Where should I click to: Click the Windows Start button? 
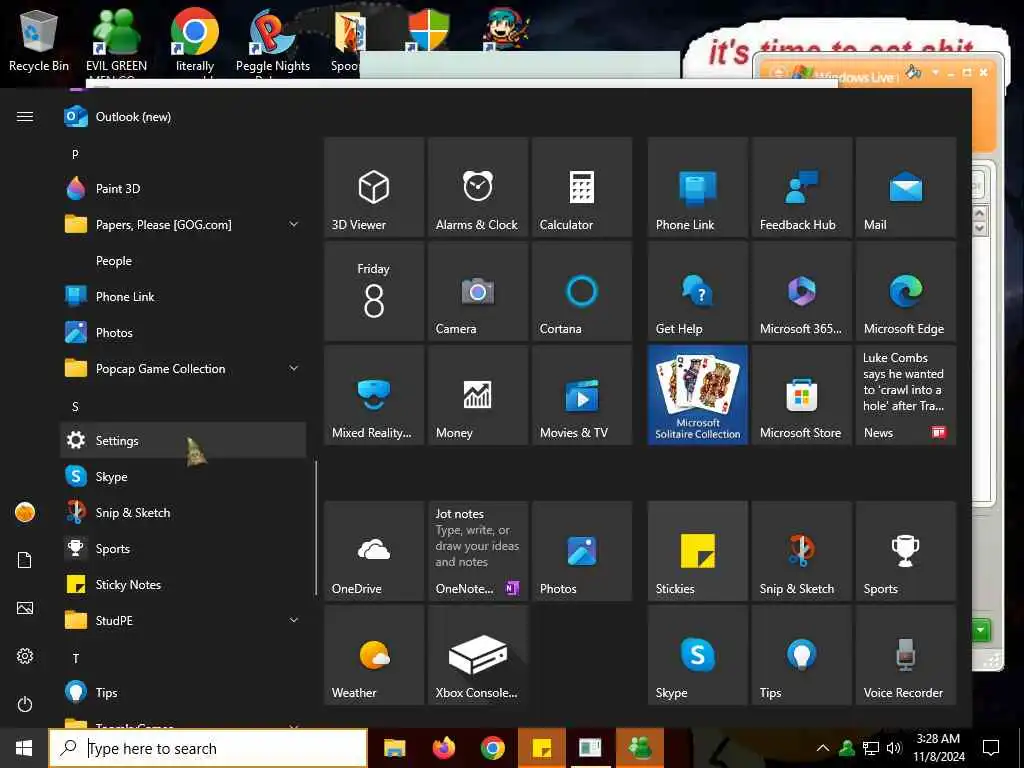[x=24, y=748]
